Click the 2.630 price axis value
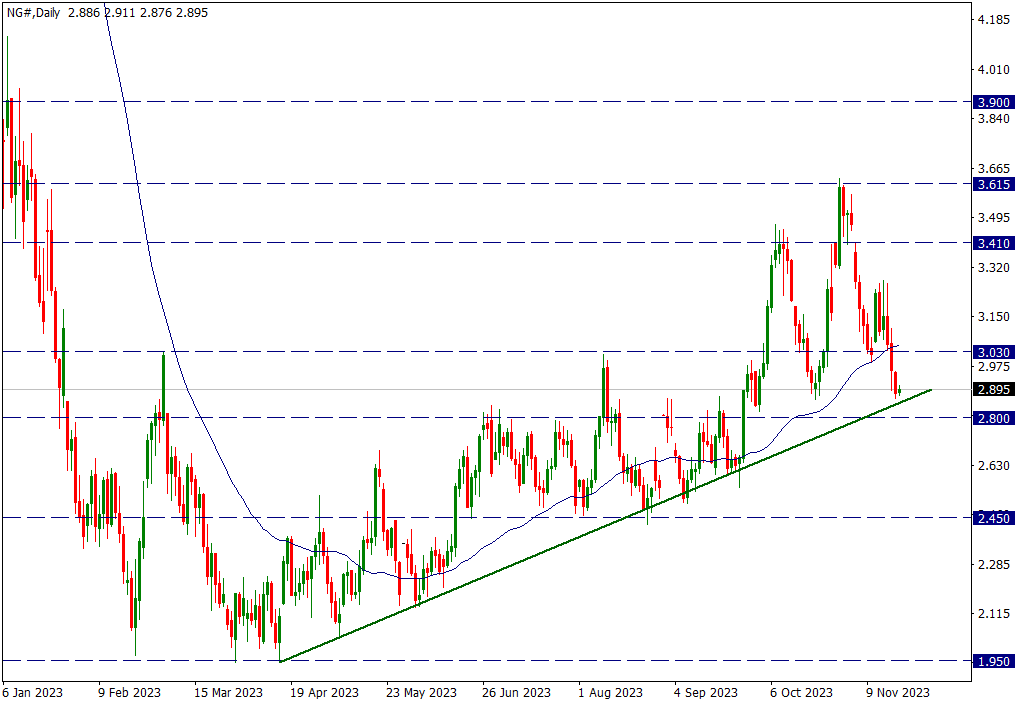Image resolution: width=1021 pixels, height=705 pixels. coord(994,465)
